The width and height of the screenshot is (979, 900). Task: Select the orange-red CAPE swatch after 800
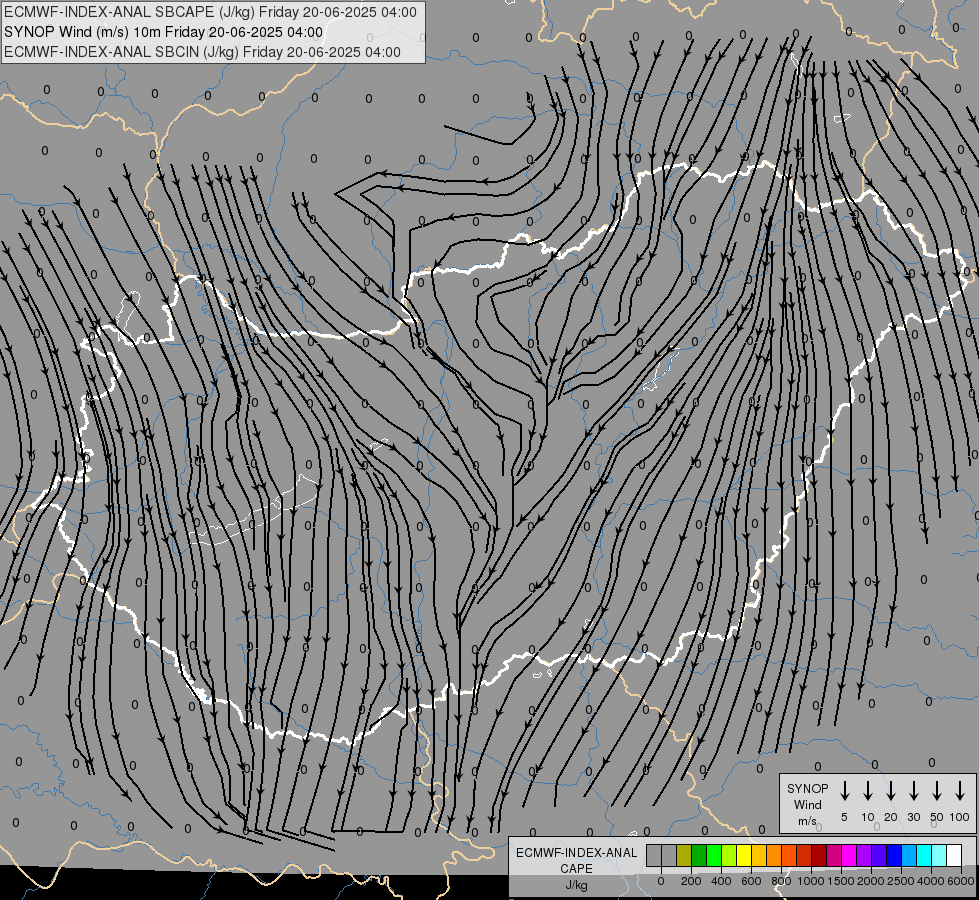click(x=789, y=855)
